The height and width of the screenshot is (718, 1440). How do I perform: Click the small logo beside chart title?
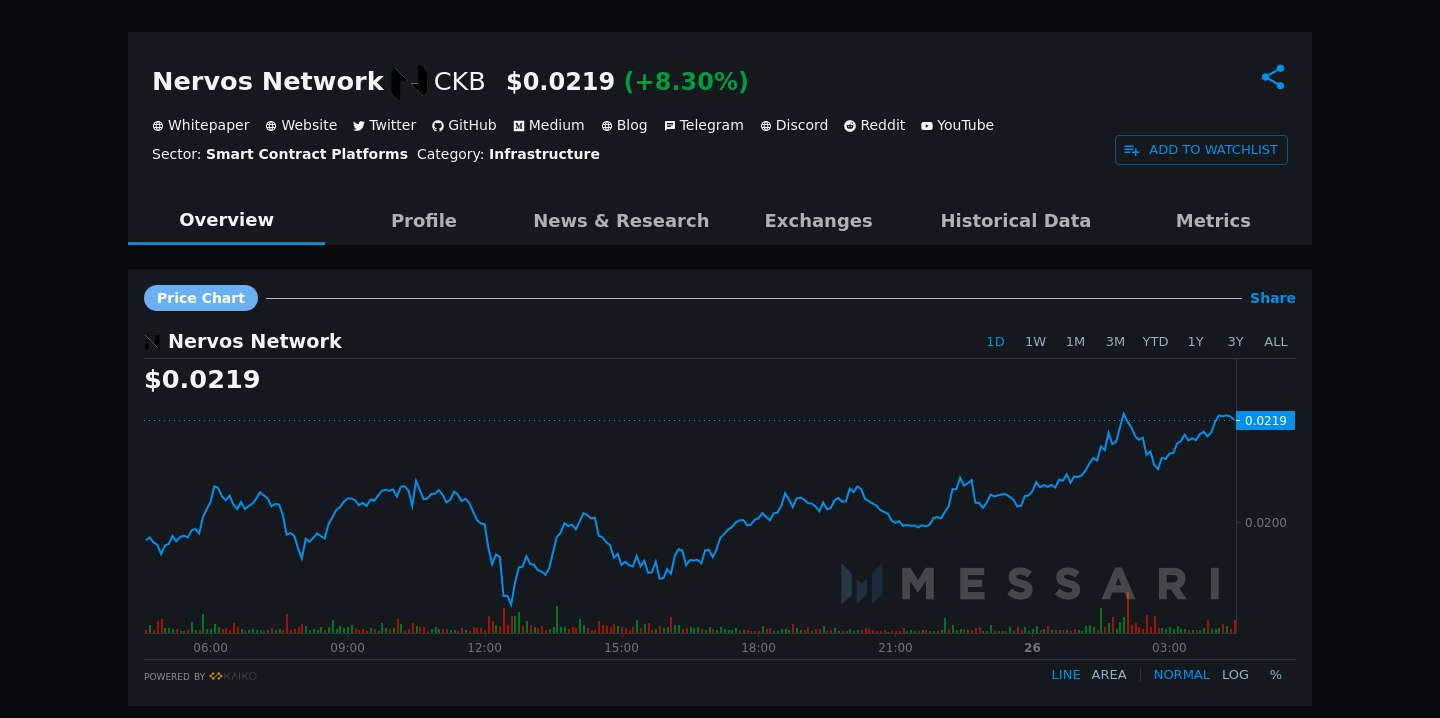pos(152,342)
